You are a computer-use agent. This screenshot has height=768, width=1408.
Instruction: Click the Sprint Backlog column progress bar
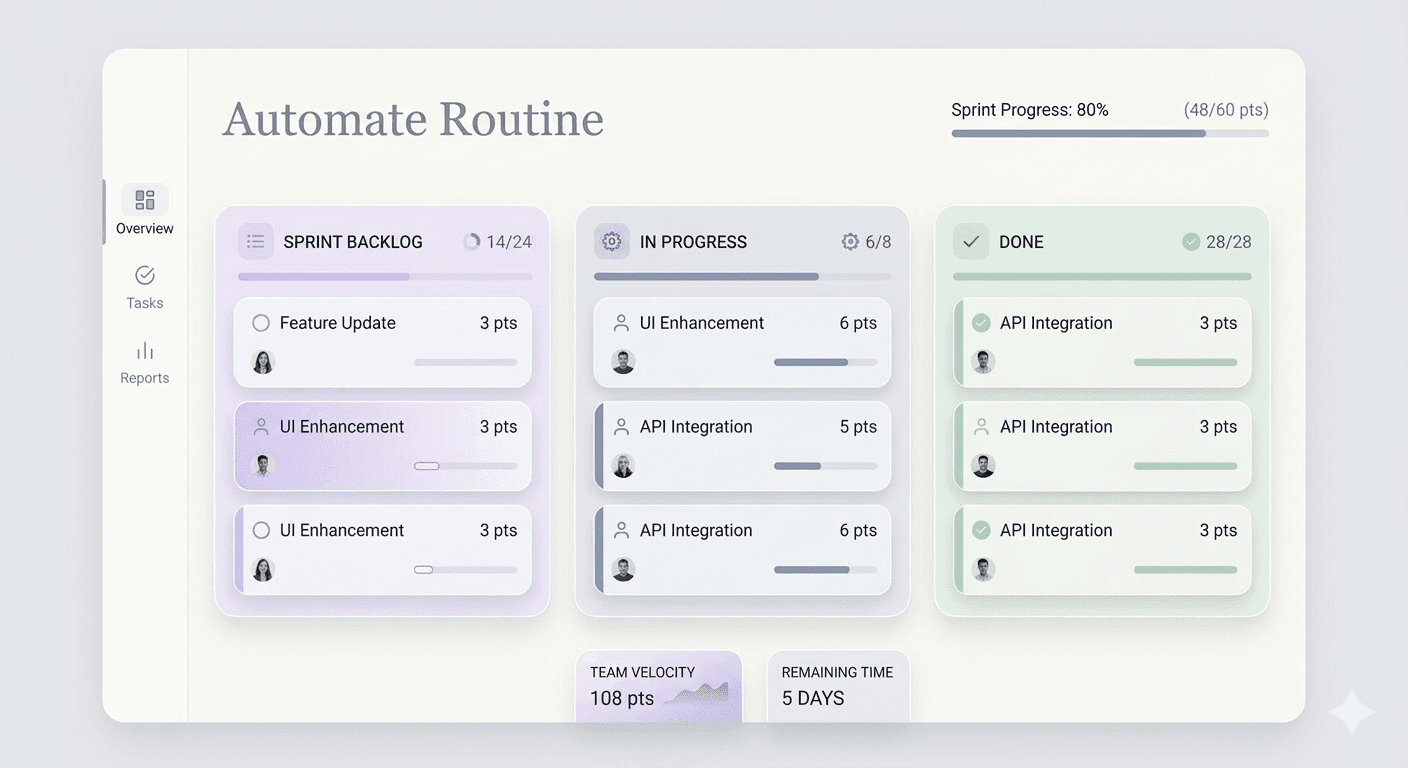(x=384, y=277)
